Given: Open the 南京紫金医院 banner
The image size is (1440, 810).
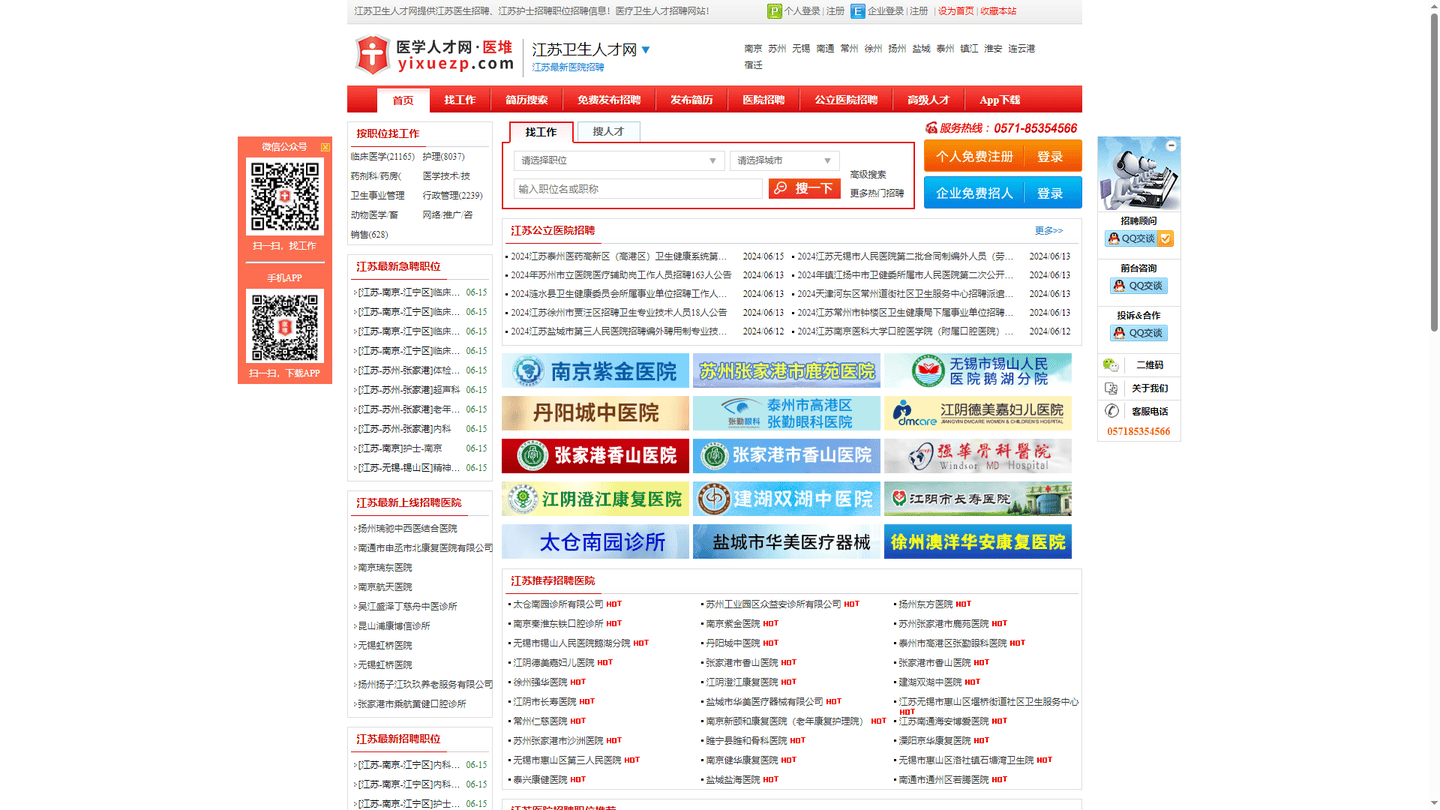Looking at the screenshot, I should point(595,371).
